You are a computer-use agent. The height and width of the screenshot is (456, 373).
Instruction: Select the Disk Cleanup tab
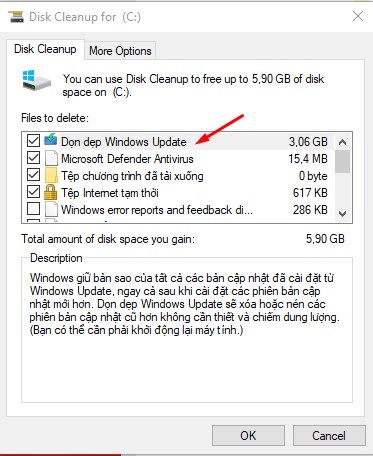coord(45,49)
